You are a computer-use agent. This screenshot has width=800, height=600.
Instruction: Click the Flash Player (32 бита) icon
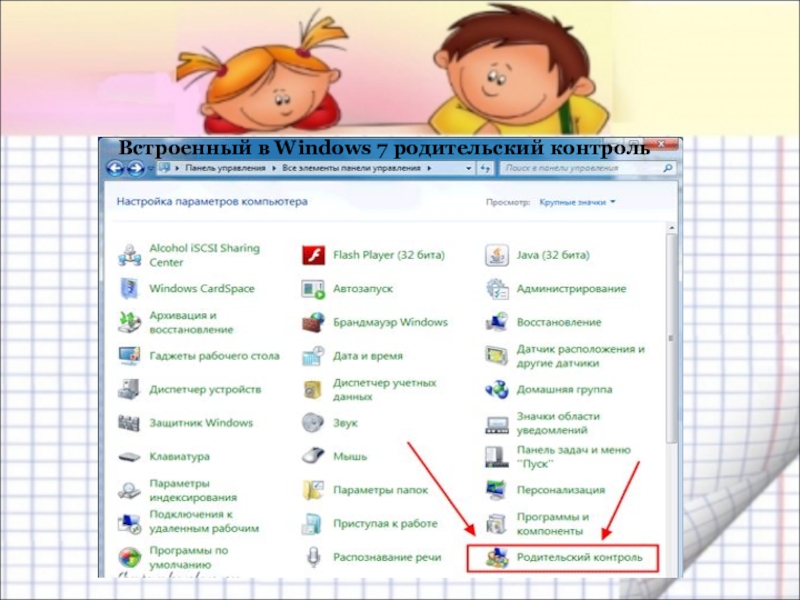pos(313,255)
